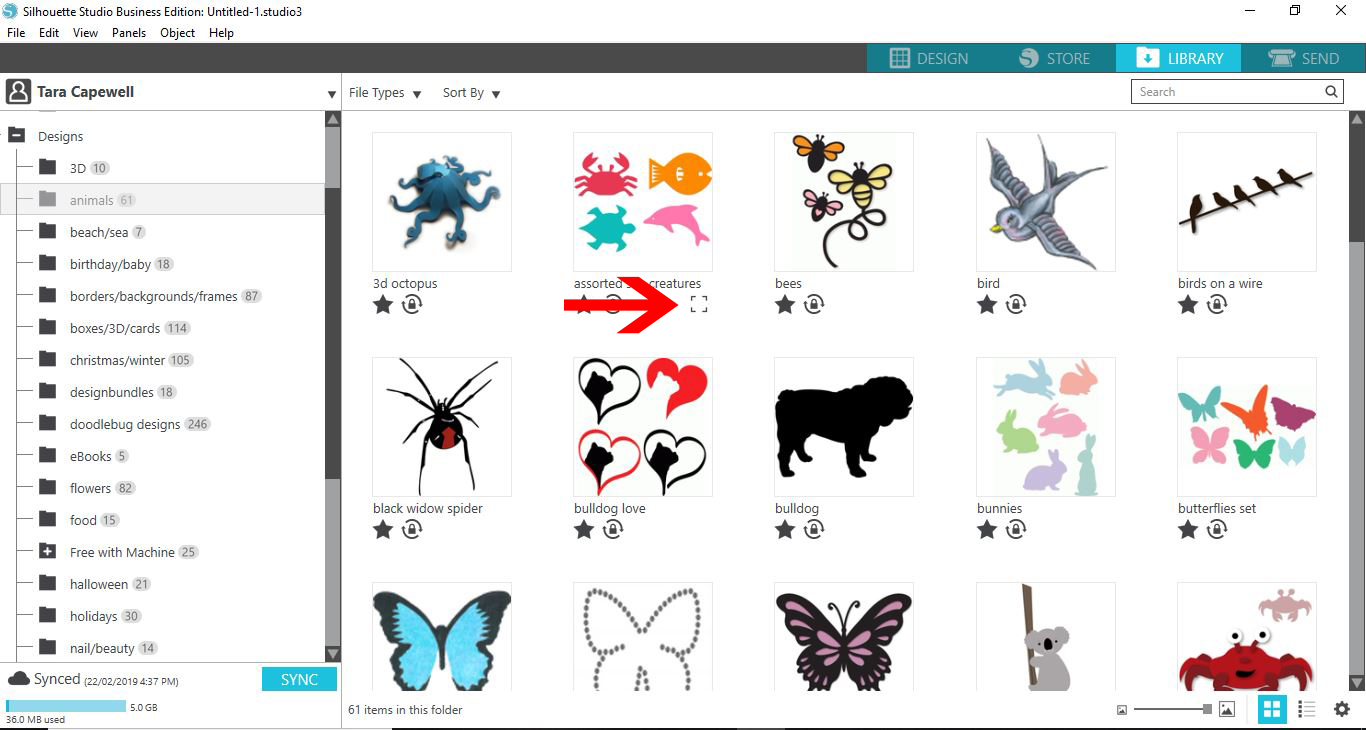Open the View menu
Image resolution: width=1366 pixels, height=730 pixels.
pyautogui.click(x=85, y=33)
